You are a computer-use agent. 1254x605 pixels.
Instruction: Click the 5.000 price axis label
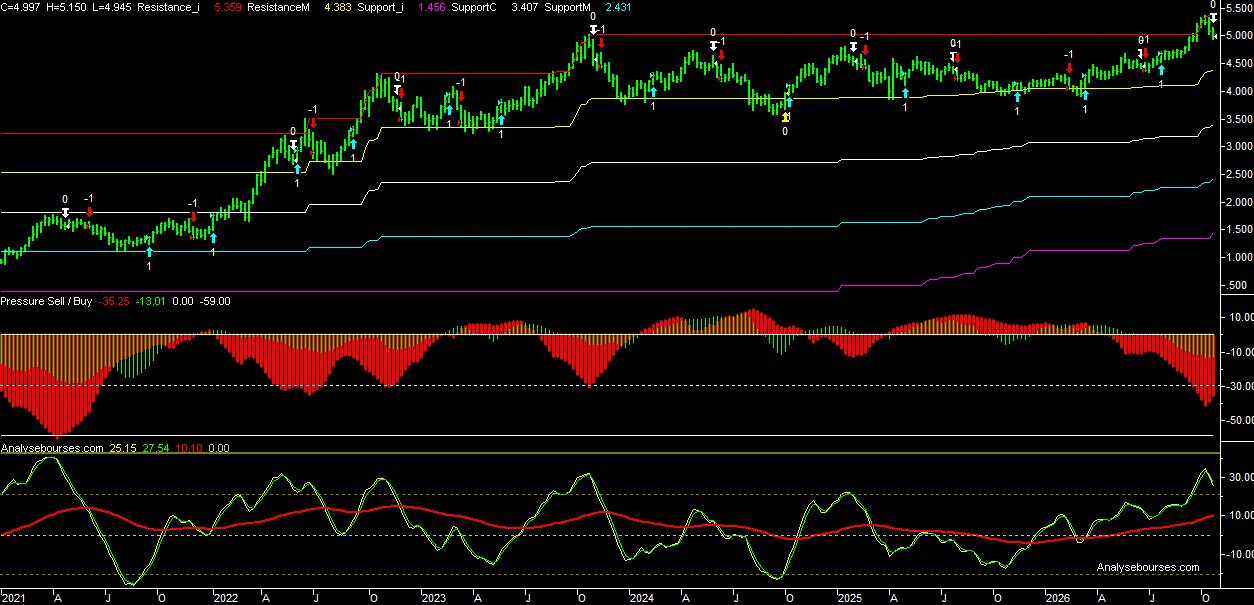click(1237, 36)
